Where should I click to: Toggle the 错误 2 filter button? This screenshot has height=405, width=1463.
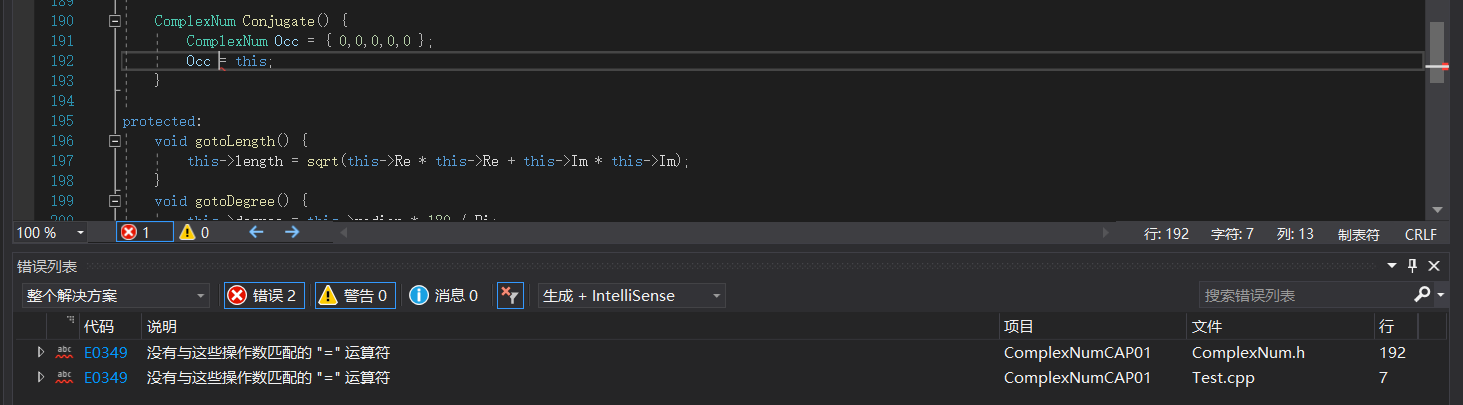click(x=264, y=295)
